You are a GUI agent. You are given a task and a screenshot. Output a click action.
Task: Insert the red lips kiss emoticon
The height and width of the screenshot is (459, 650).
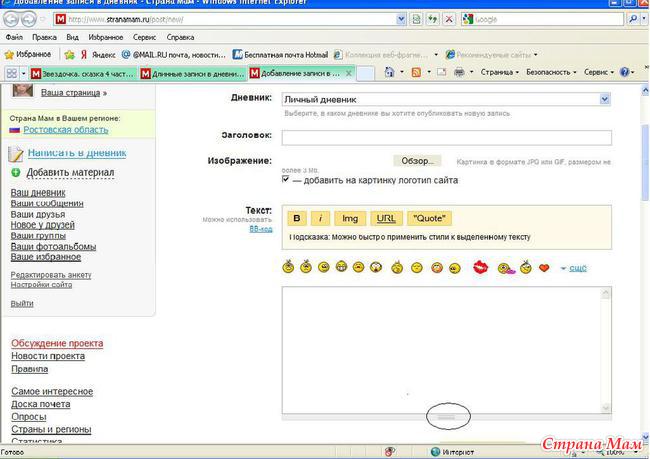click(x=481, y=268)
